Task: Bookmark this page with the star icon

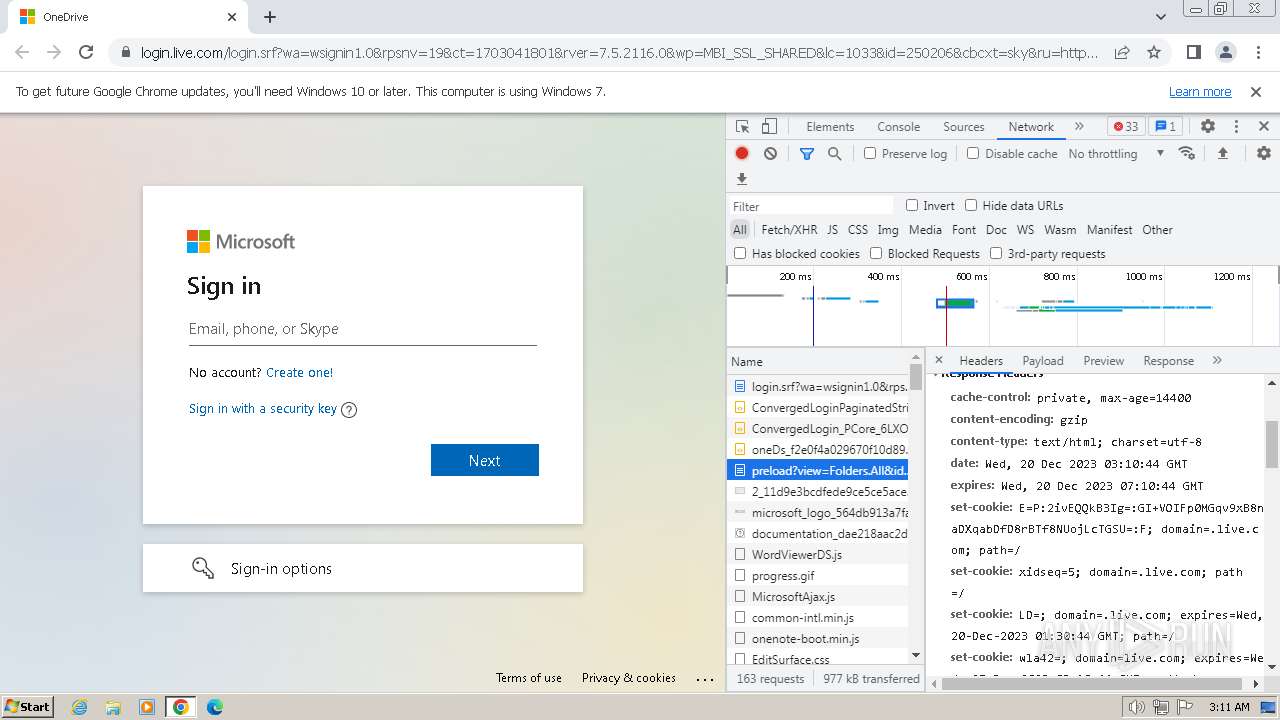Action: click(1154, 52)
